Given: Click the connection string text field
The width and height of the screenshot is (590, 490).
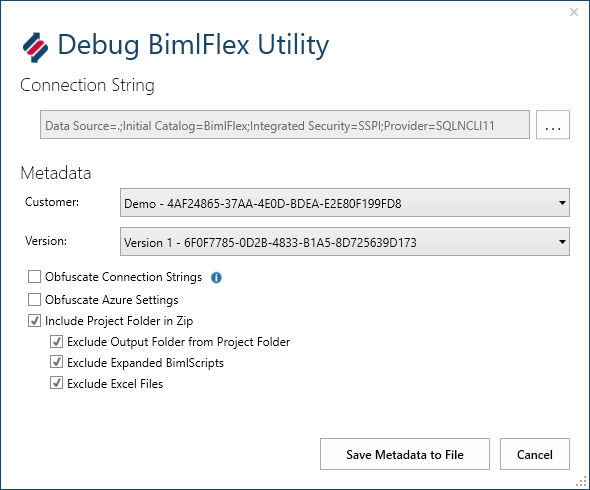Looking at the screenshot, I should (285, 125).
